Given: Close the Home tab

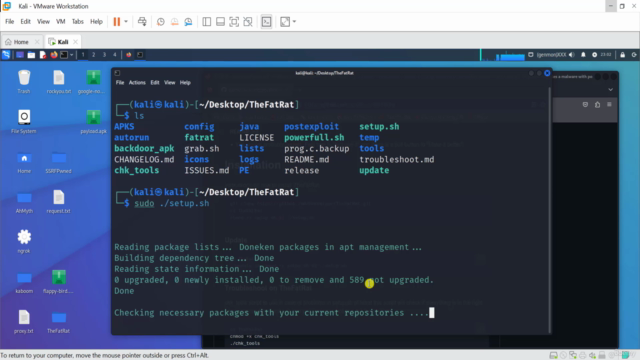Looking at the screenshot, I should (x=37, y=42).
